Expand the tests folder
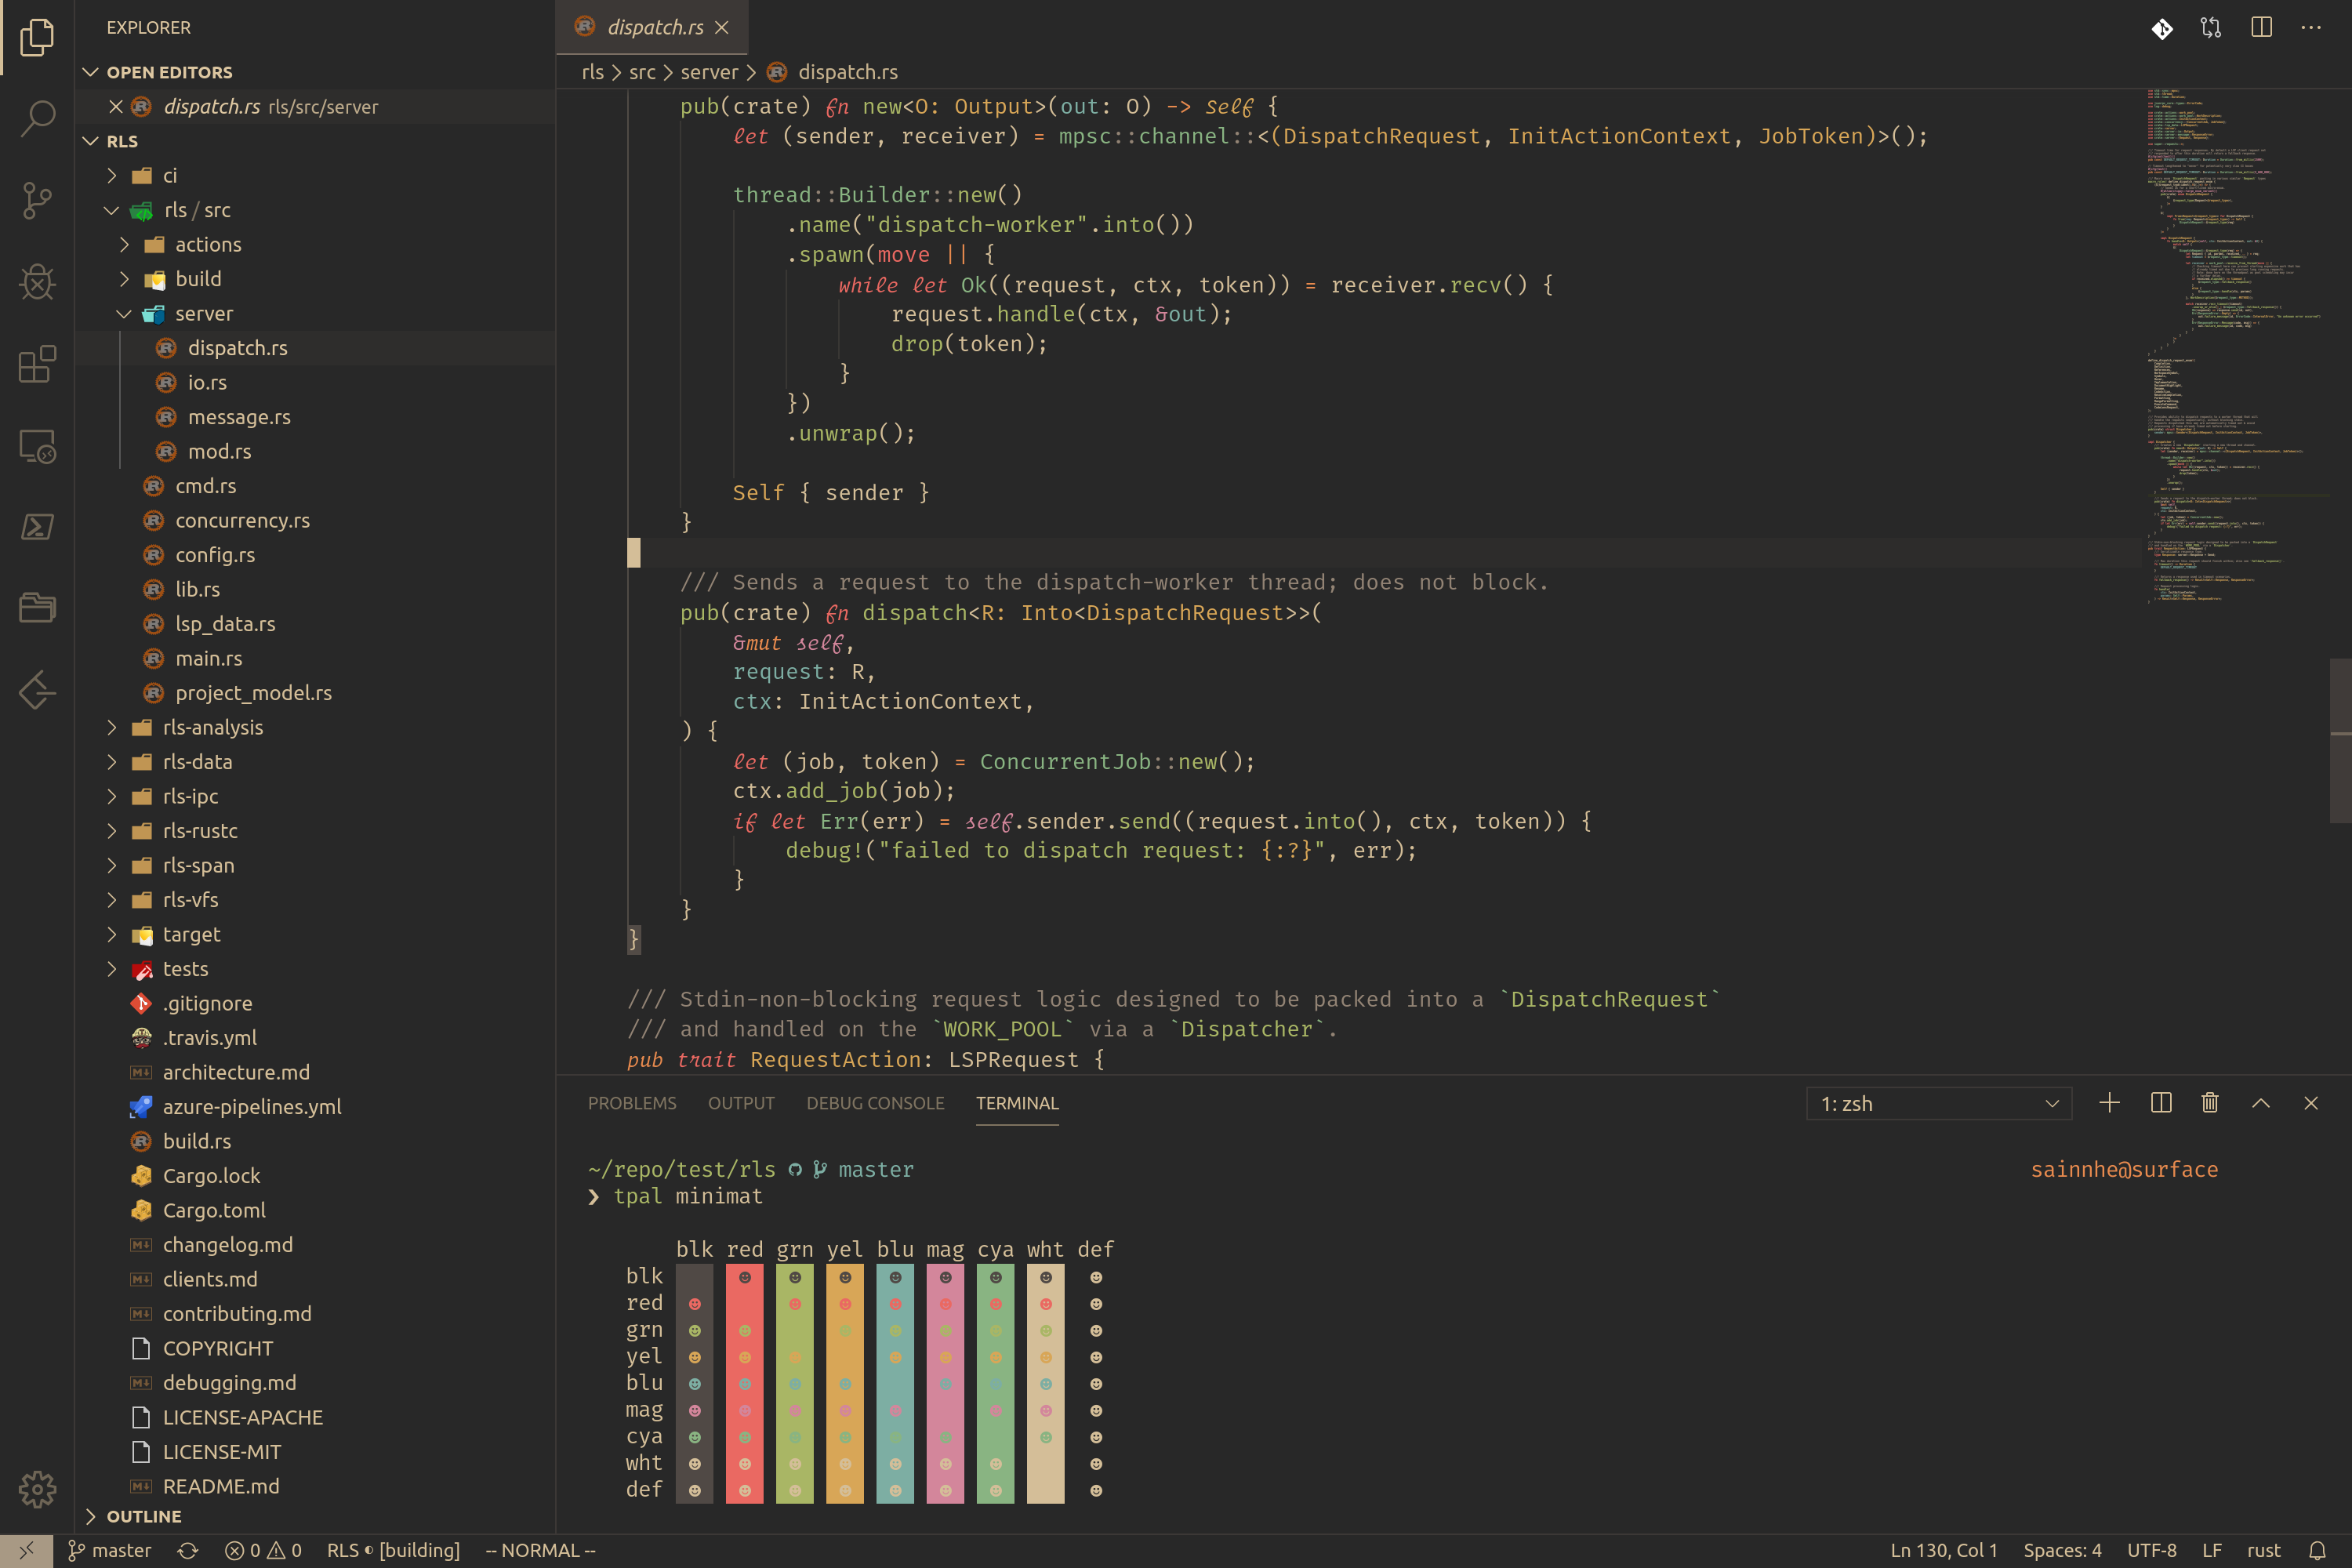The height and width of the screenshot is (1568, 2352). click(112, 968)
